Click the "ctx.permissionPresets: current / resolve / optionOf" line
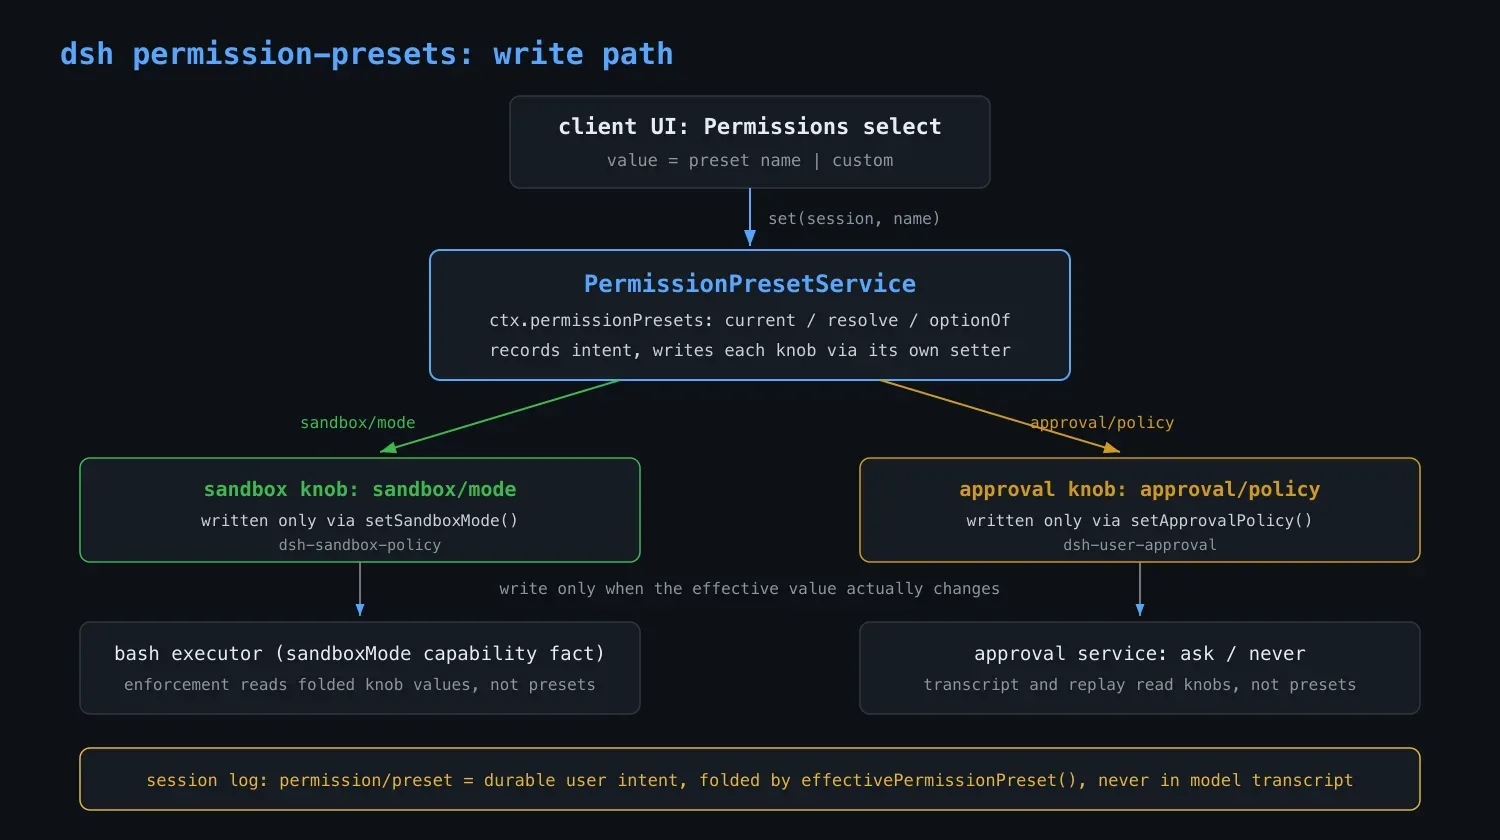Screen dimensions: 1500x840 point(750,320)
